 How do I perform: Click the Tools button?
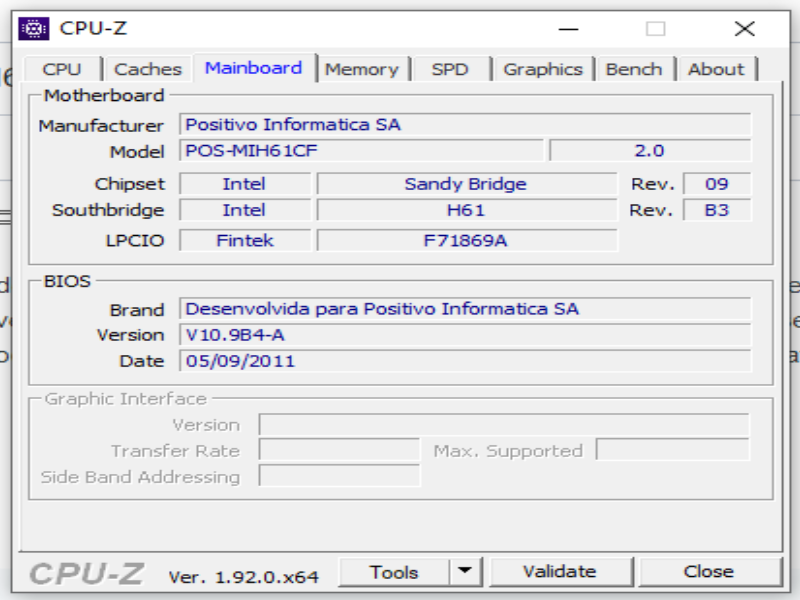(394, 572)
